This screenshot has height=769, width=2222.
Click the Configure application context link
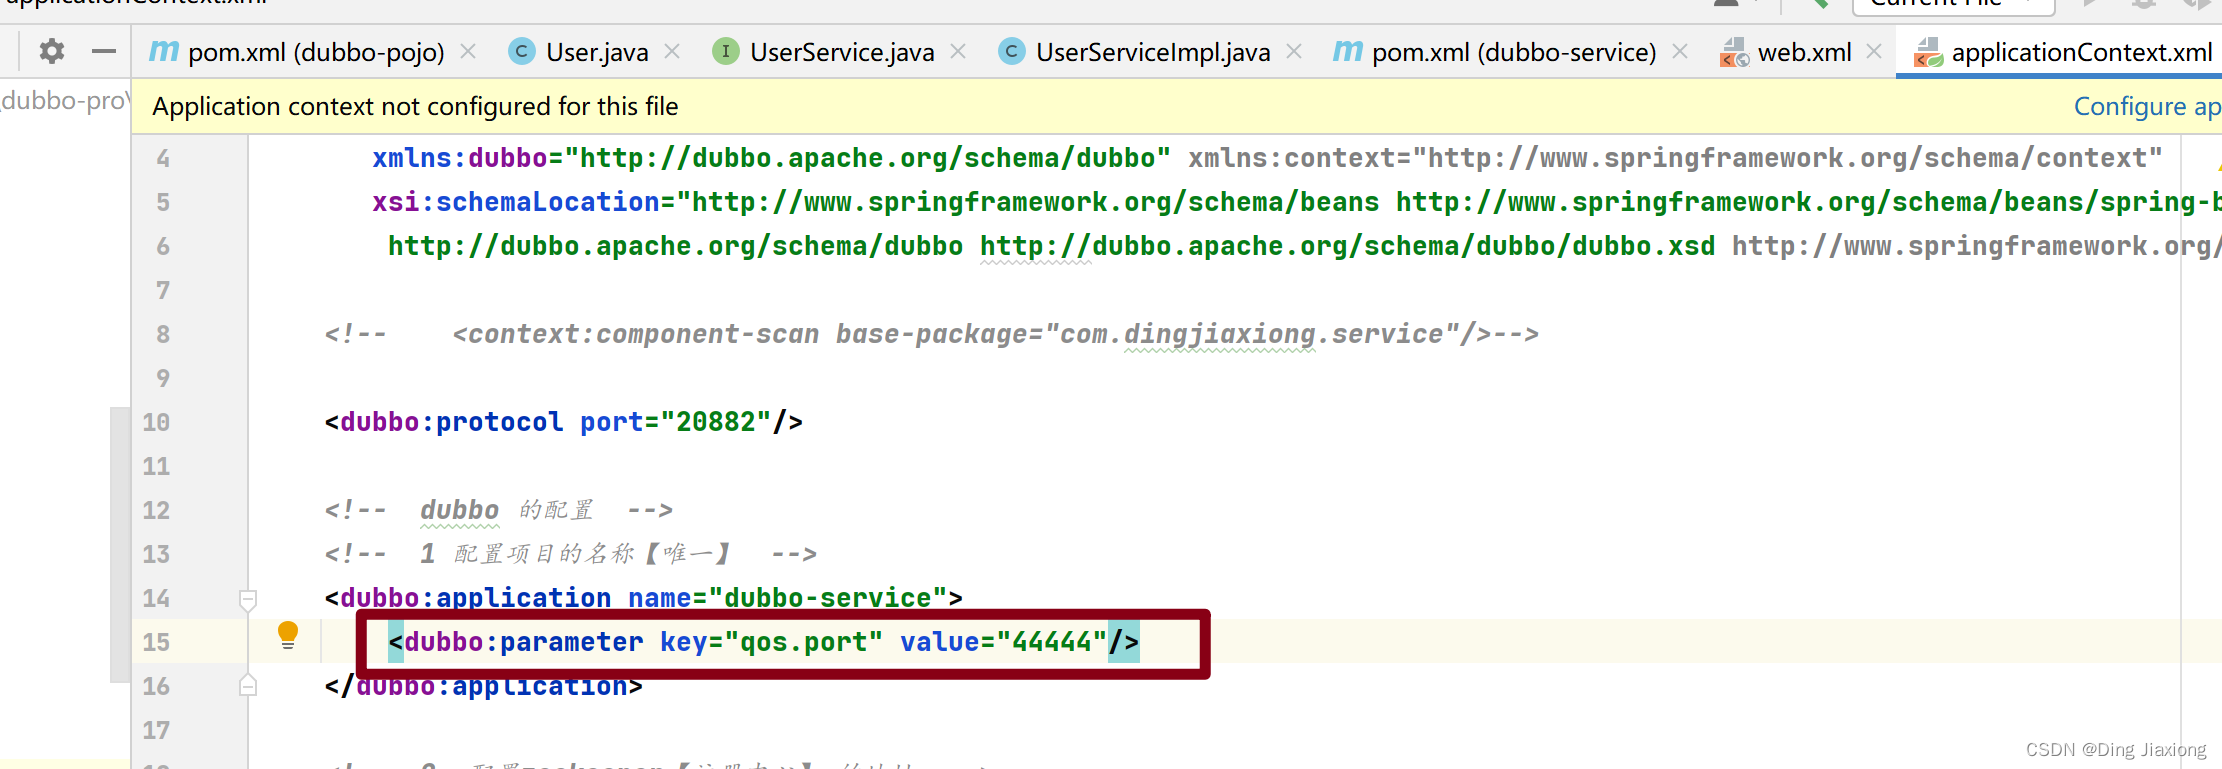pyautogui.click(x=2147, y=106)
